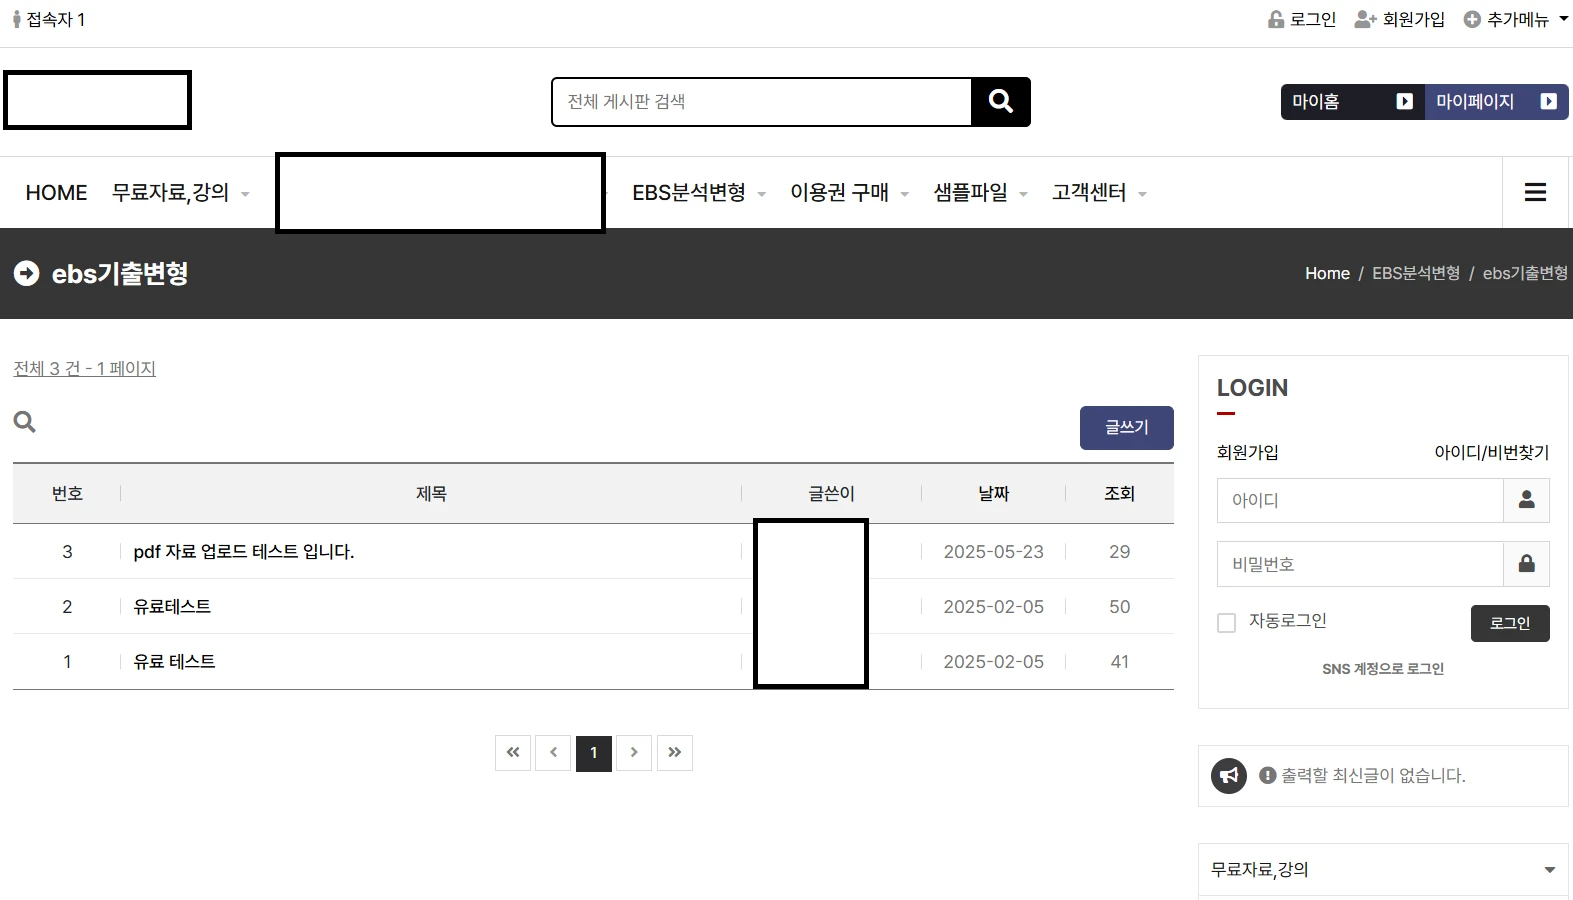The height and width of the screenshot is (900, 1573).
Task: Go to last page with double-right arrow
Action: click(675, 753)
